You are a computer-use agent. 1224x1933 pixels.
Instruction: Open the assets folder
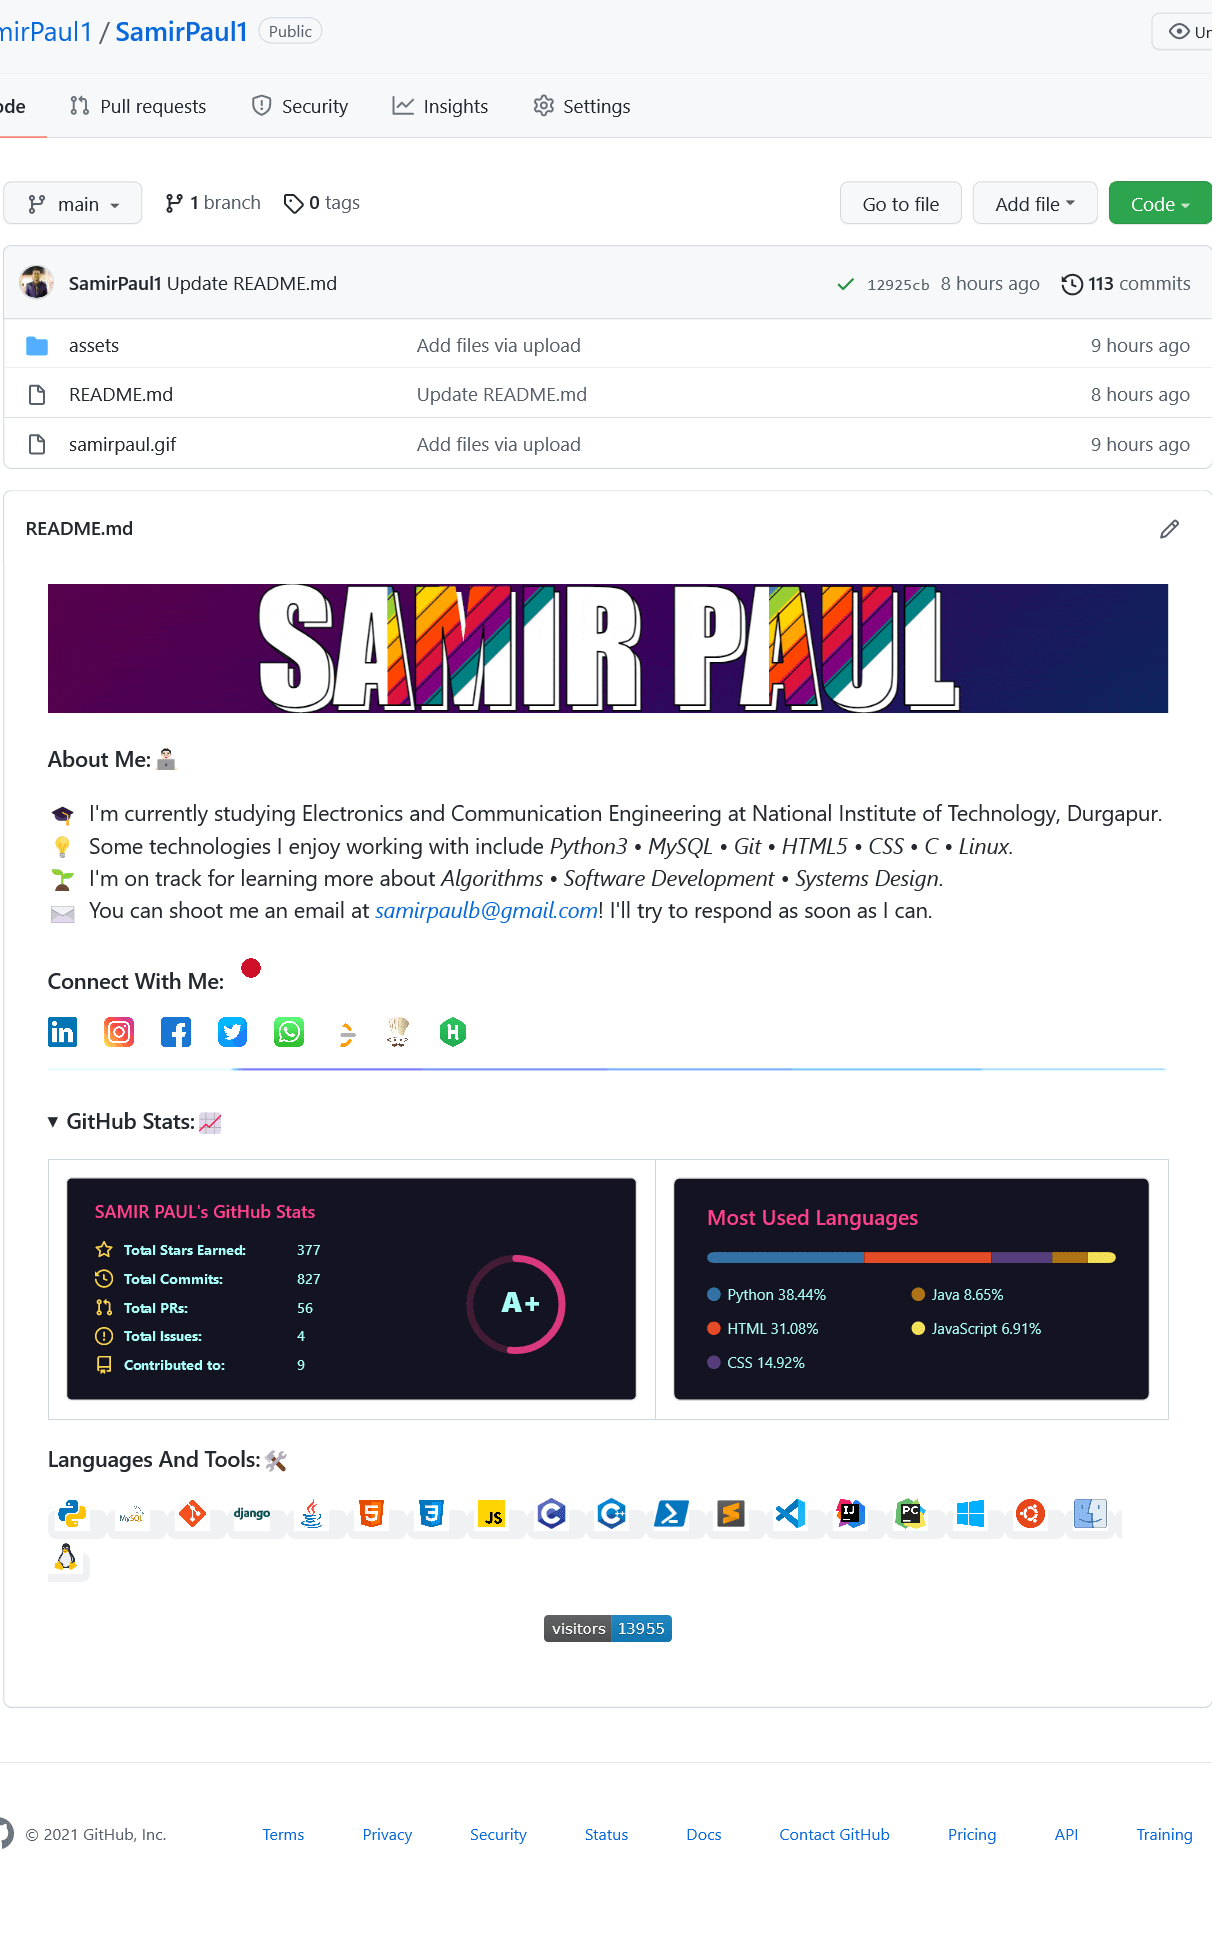tap(94, 346)
